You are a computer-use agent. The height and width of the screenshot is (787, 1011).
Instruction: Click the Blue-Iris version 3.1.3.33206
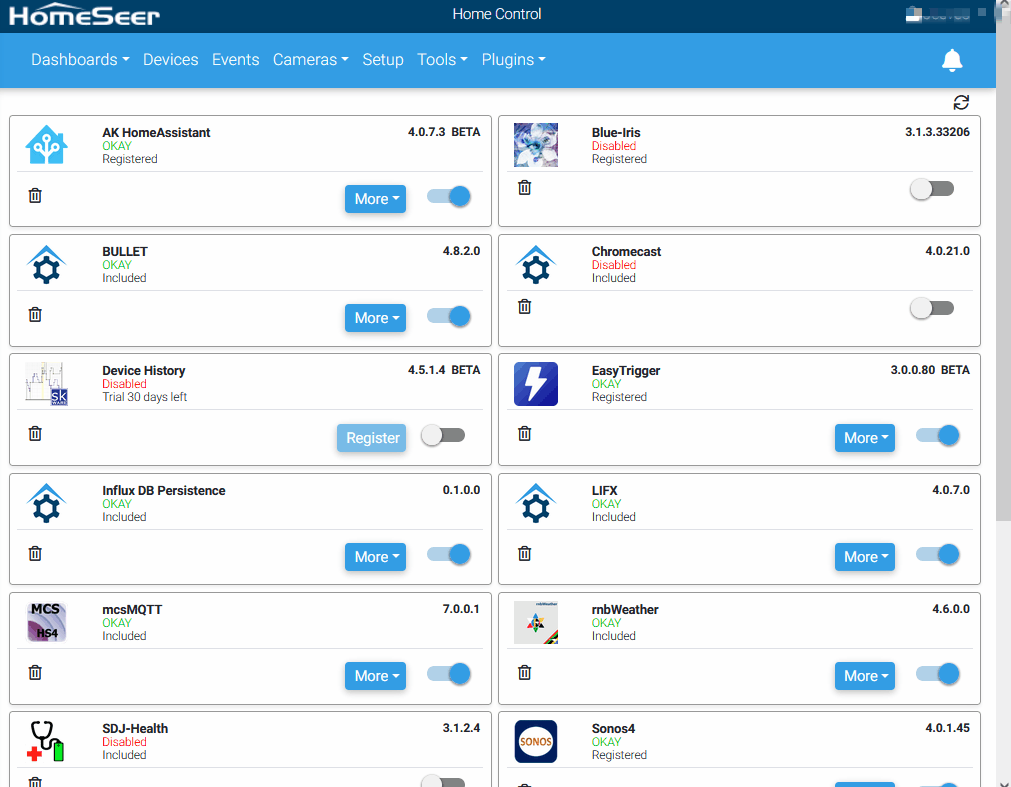point(937,132)
